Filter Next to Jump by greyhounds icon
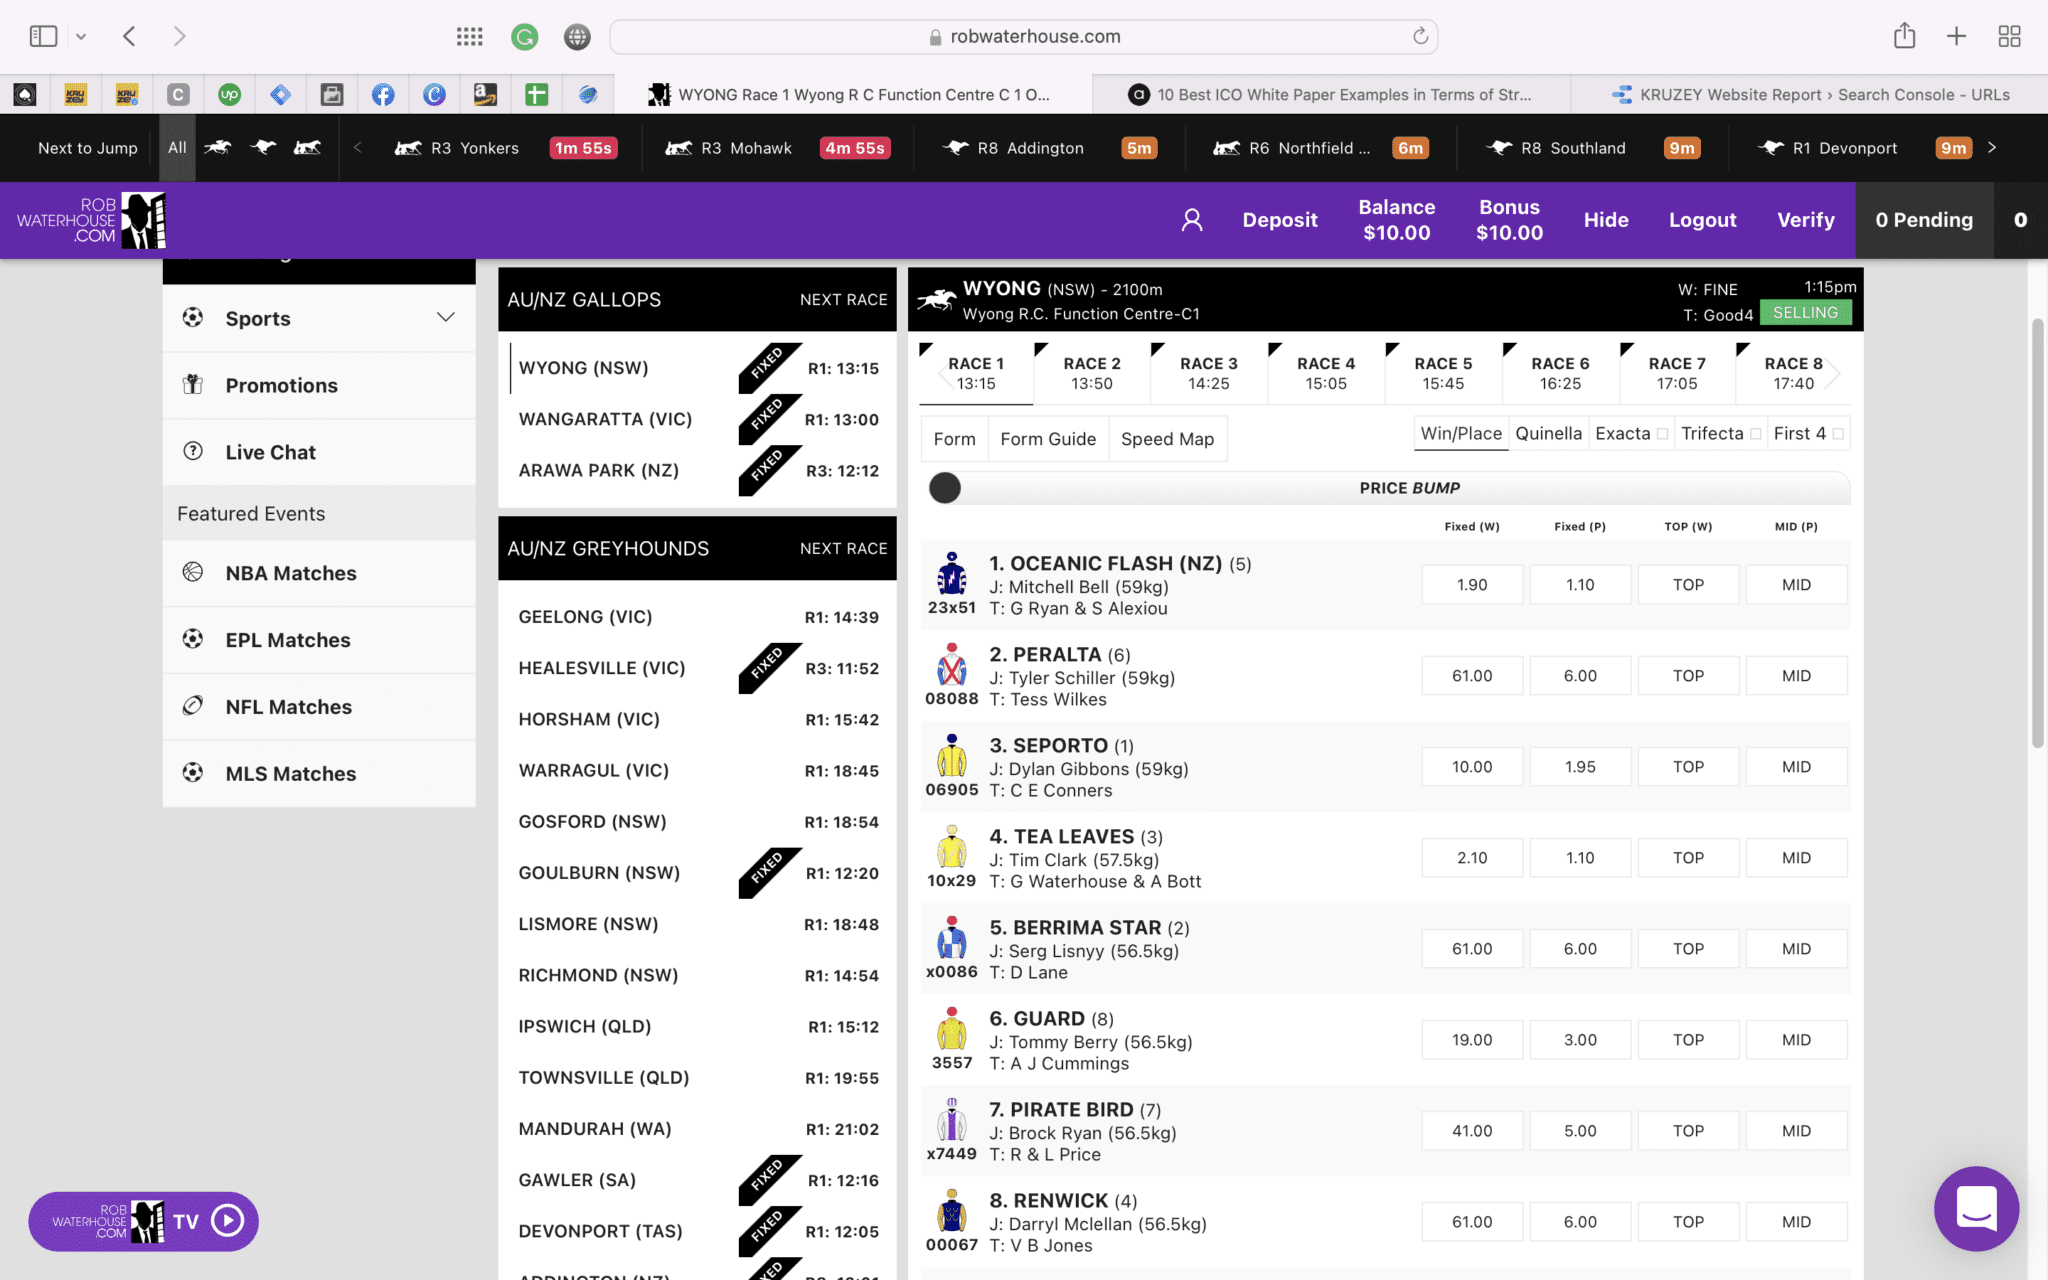The image size is (2048, 1280). [x=263, y=148]
